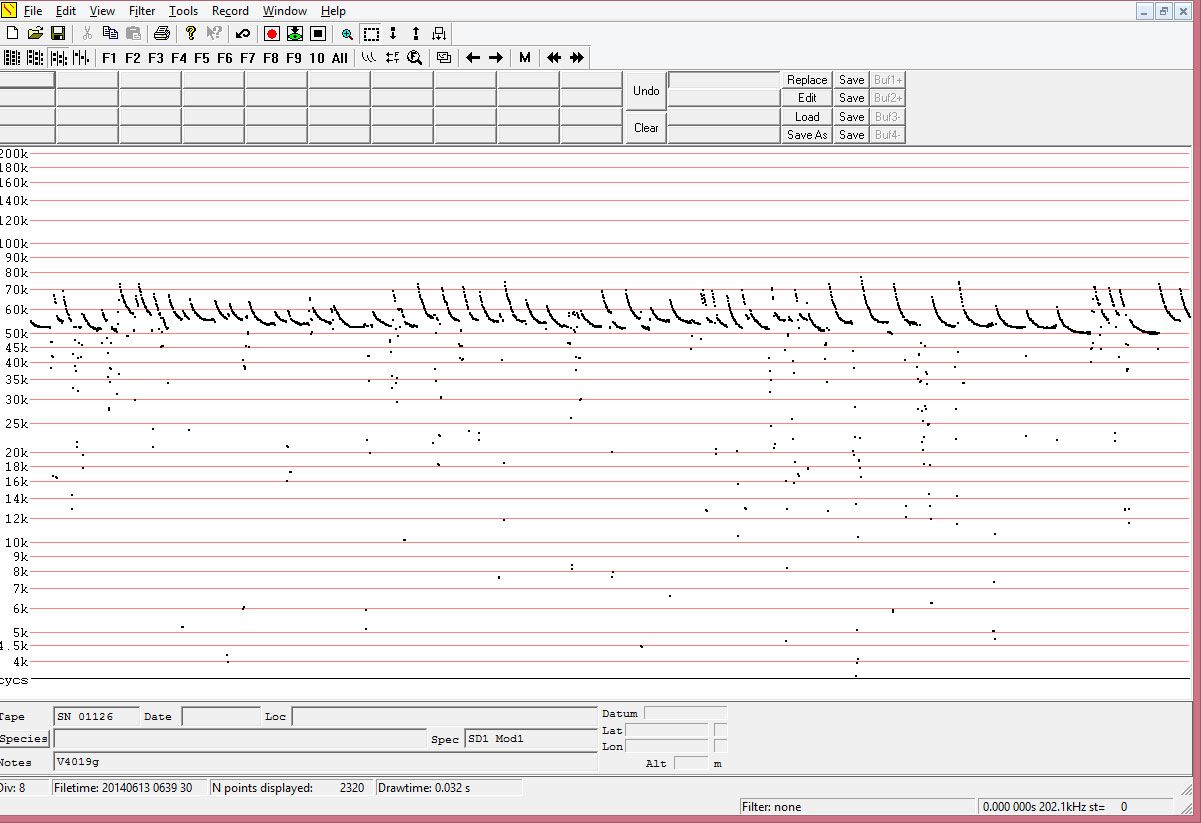Image resolution: width=1201 pixels, height=823 pixels.
Task: Click the dashed rectangle selection tool
Action: pos(371,33)
